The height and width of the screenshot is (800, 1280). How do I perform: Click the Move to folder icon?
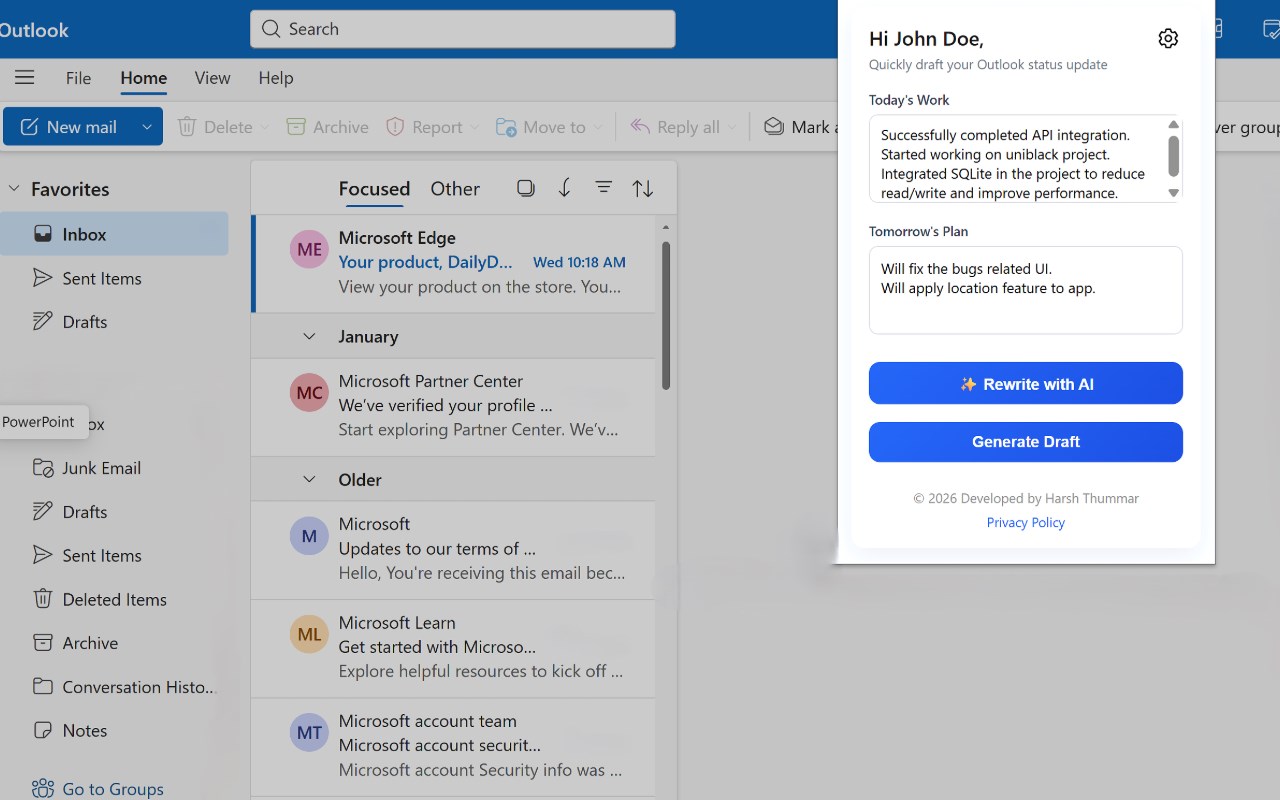506,127
